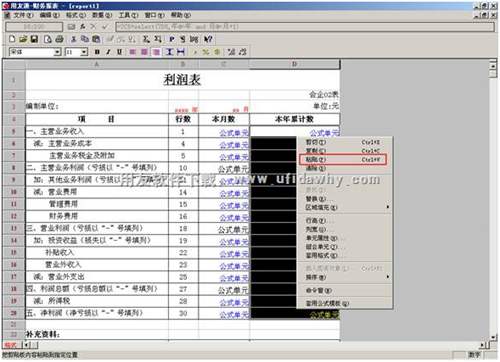Click the green checkmark confirm formula icon
This screenshot has height=362, width=500.
(x=105, y=27)
